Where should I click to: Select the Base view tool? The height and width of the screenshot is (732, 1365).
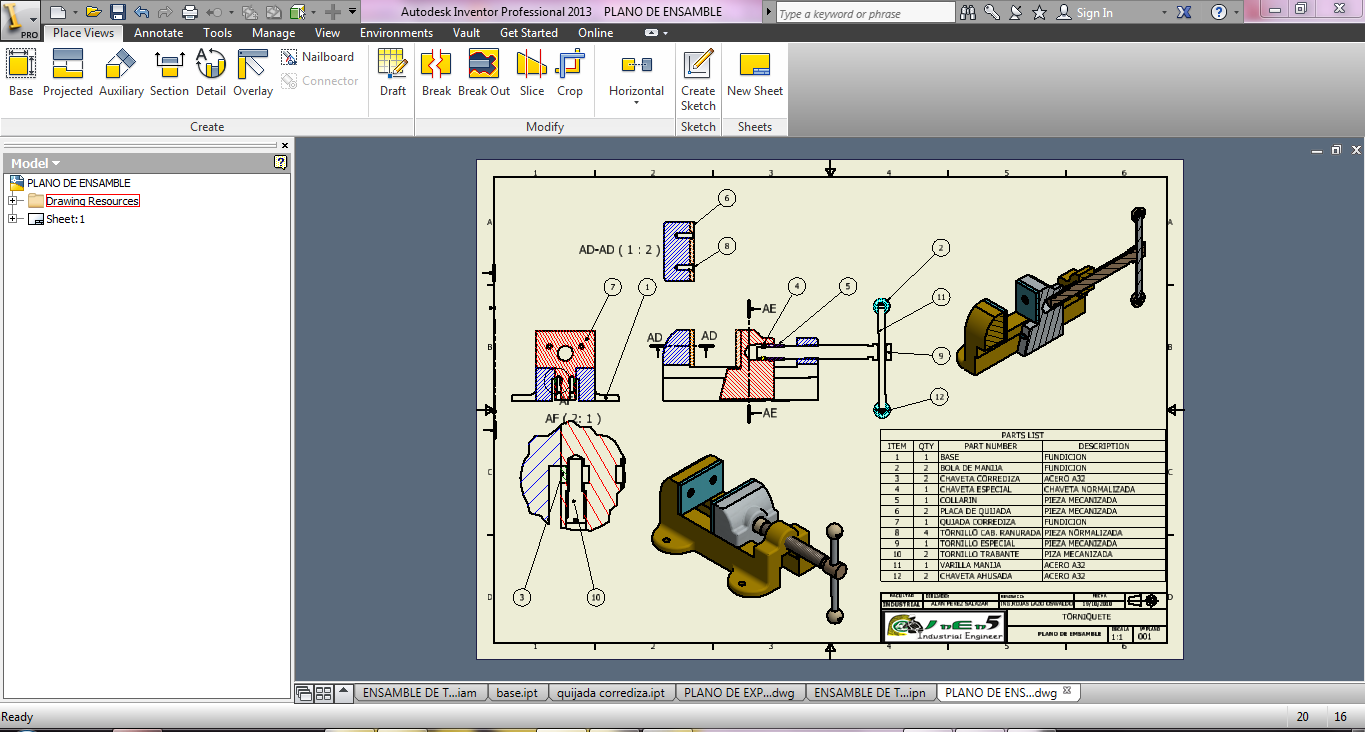[20, 72]
